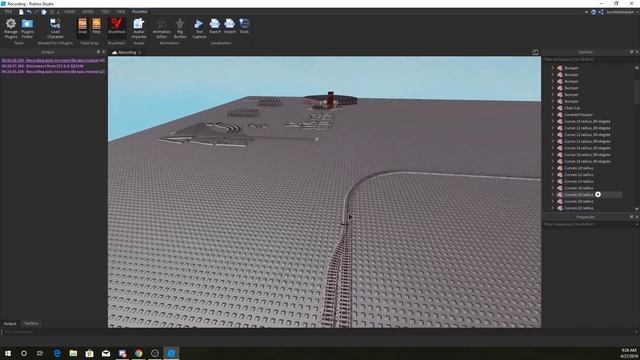This screenshot has height=360, width=640.
Task: Switch to the HOME ribbon tab
Action: coord(70,12)
